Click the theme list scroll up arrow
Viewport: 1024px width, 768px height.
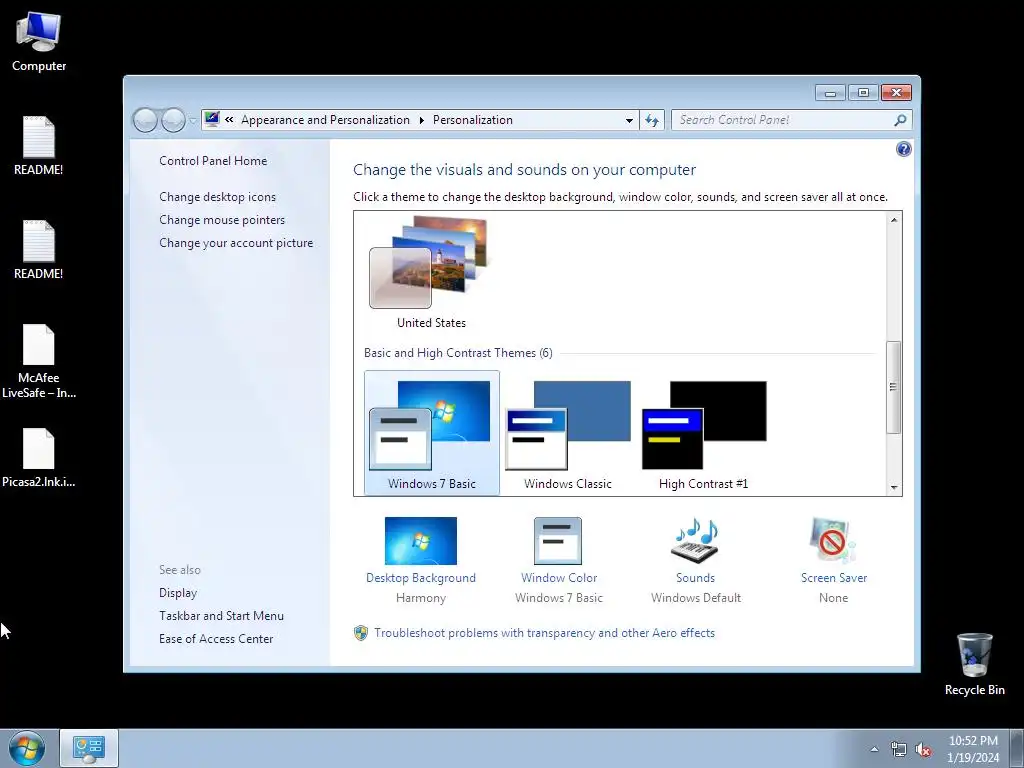894,220
